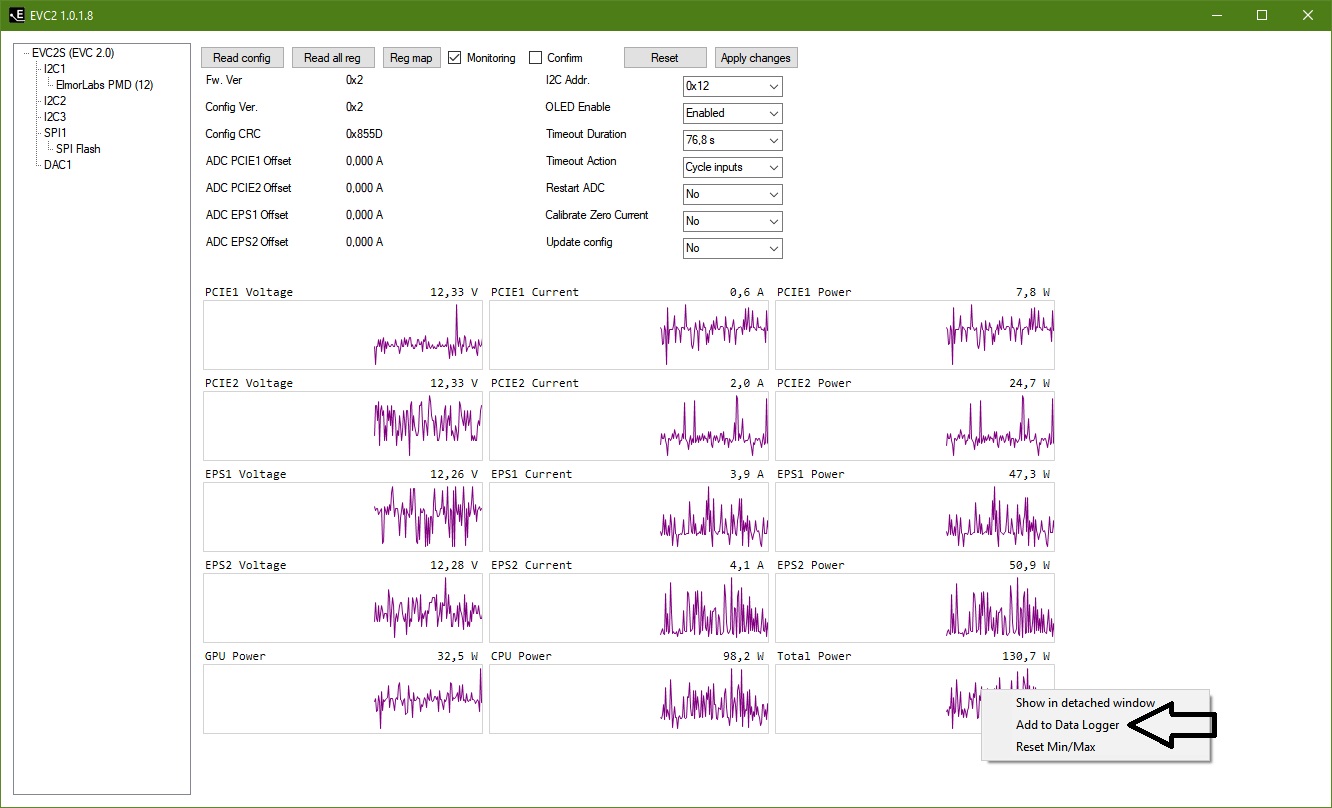
Task: Select the DAC1 tree item
Action: [58, 165]
